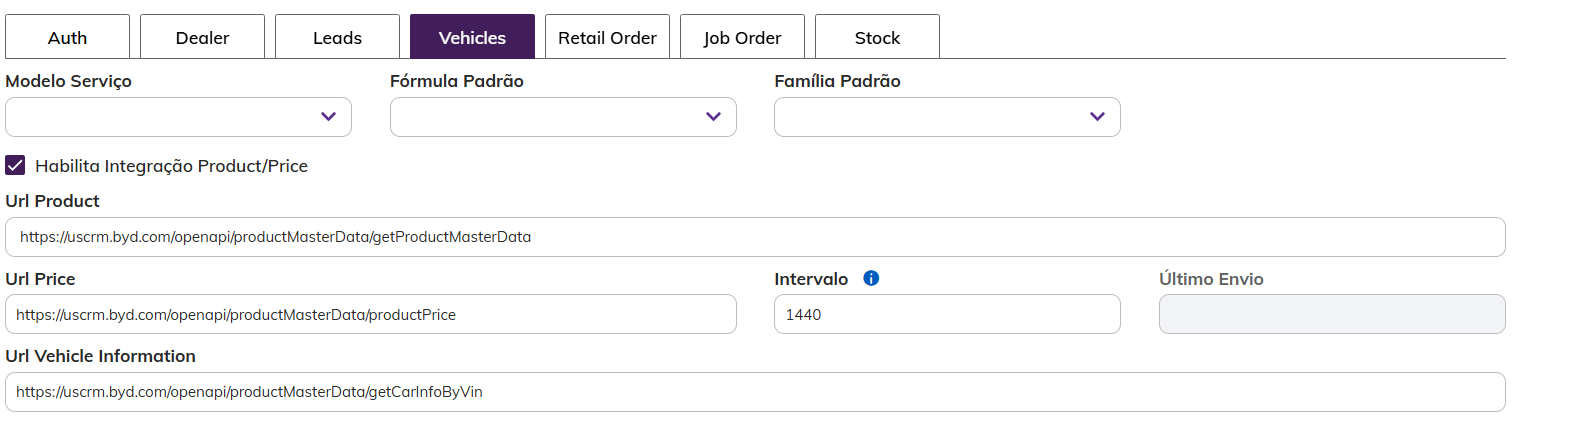Uncheck Habilita Integração Product/Price checkbox
1571x437 pixels.
15,165
